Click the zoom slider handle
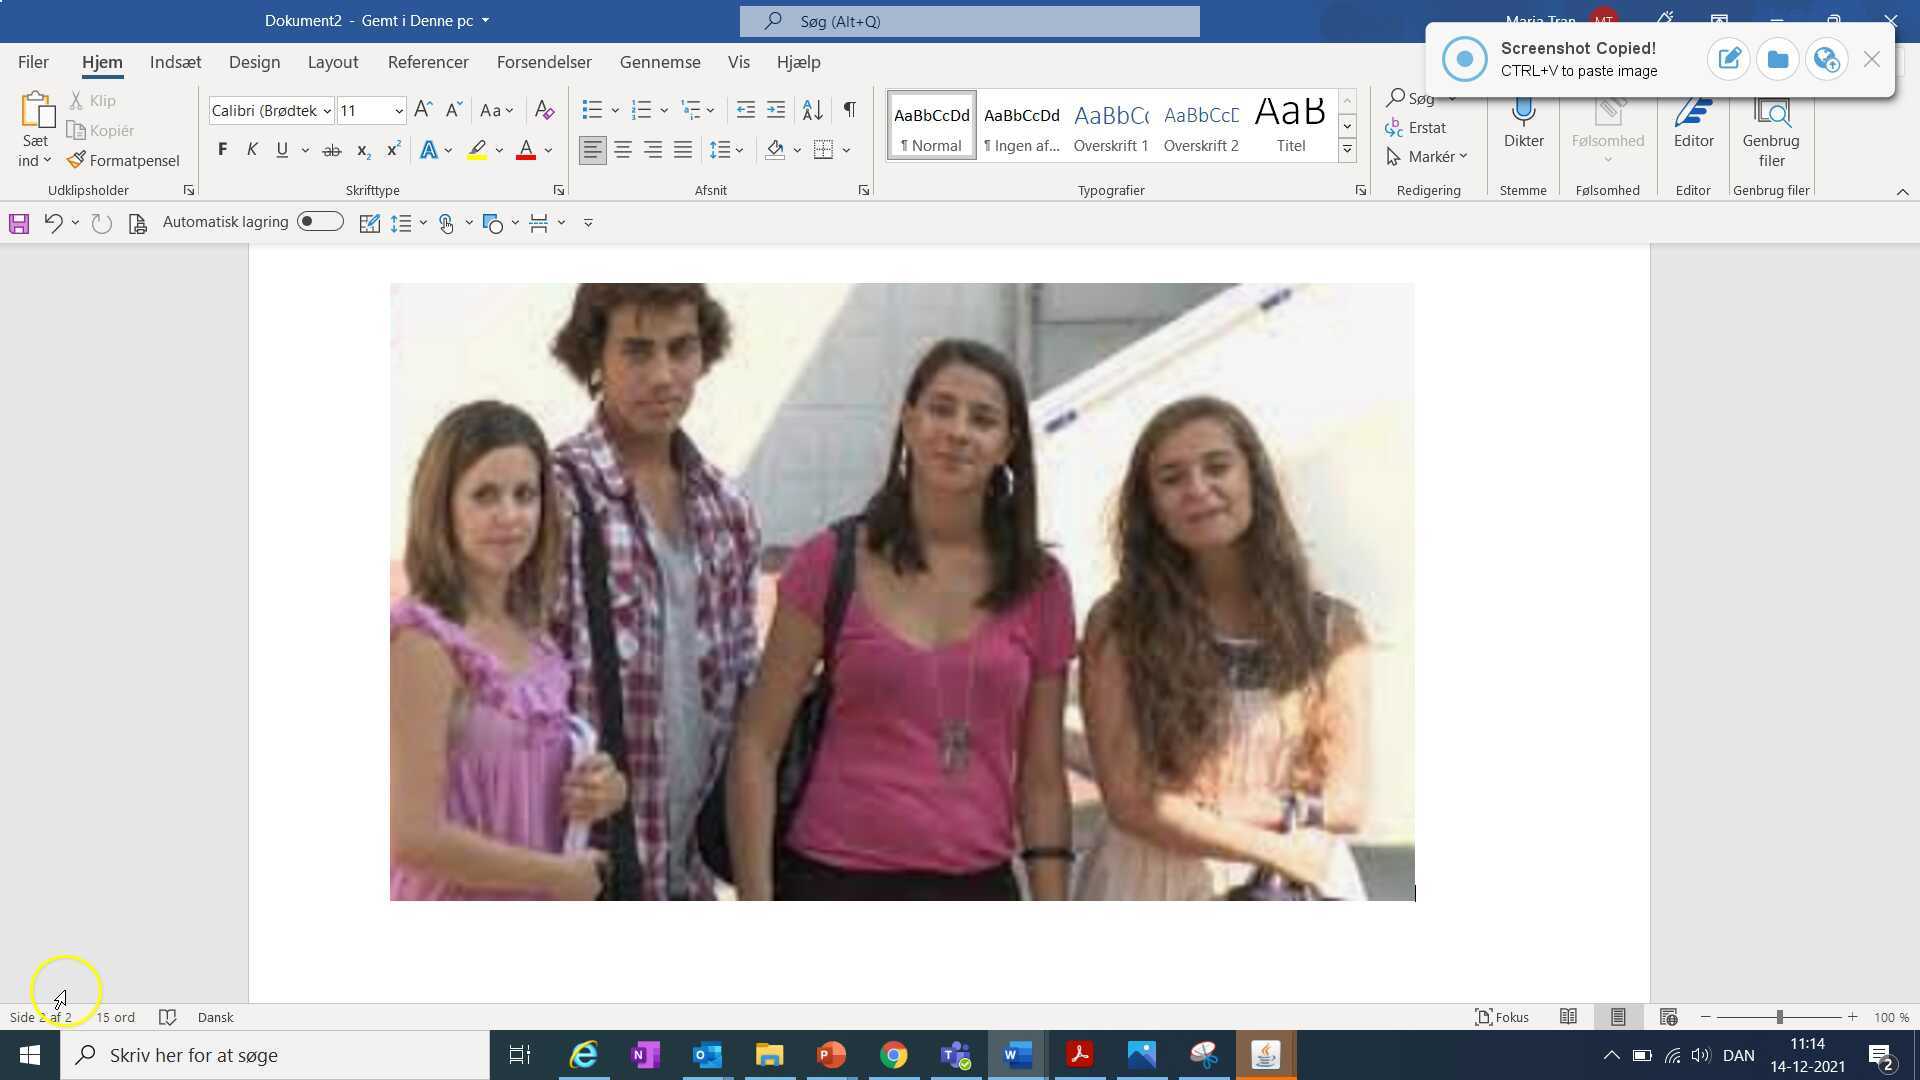 click(x=1780, y=1017)
